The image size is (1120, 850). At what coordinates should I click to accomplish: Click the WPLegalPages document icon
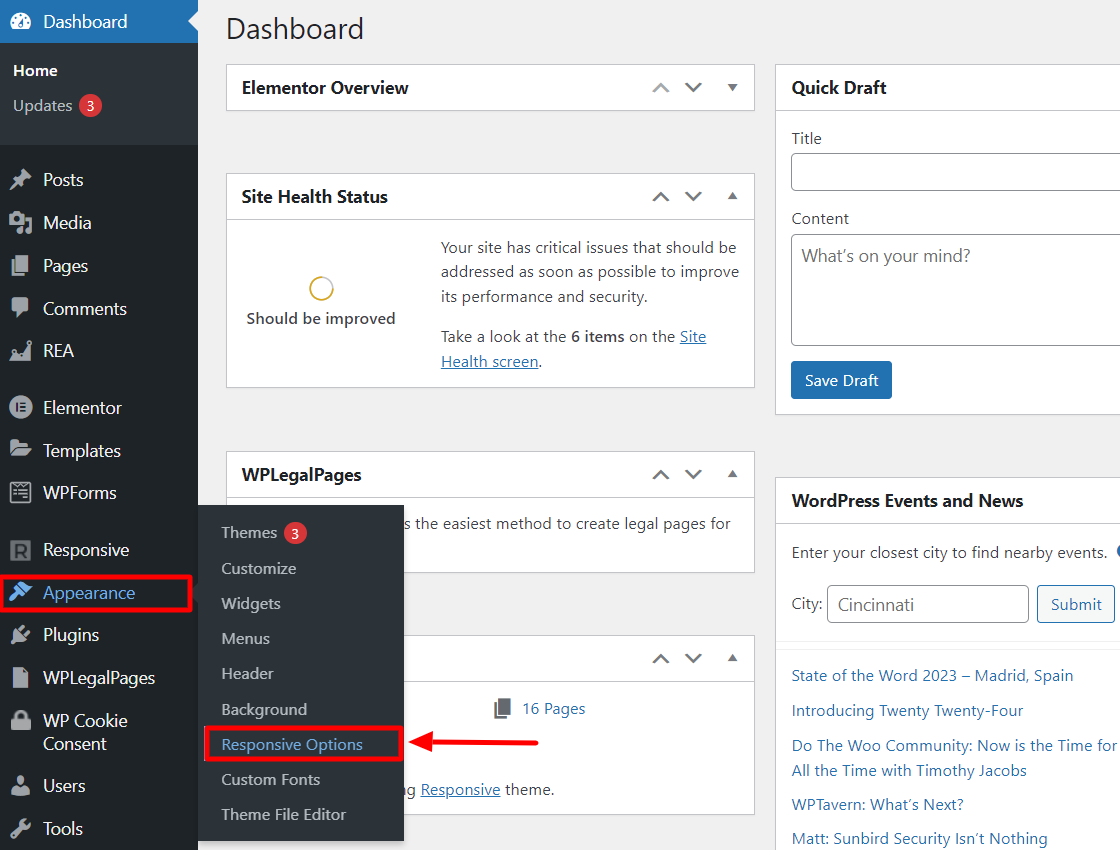pyautogui.click(x=21, y=677)
